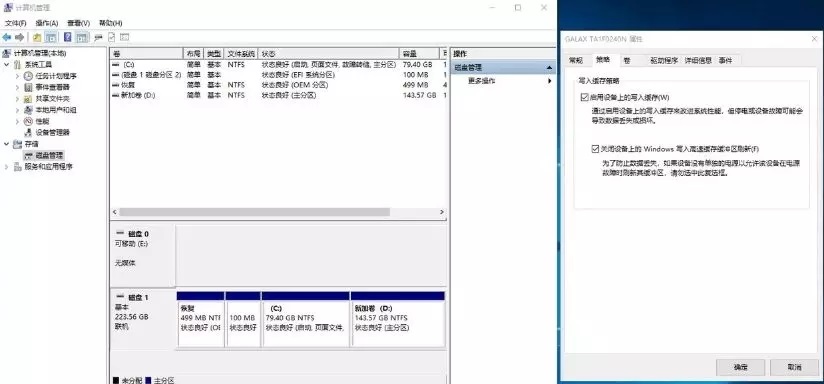Expand the 性能 tree node
The width and height of the screenshot is (824, 384).
pos(17,121)
